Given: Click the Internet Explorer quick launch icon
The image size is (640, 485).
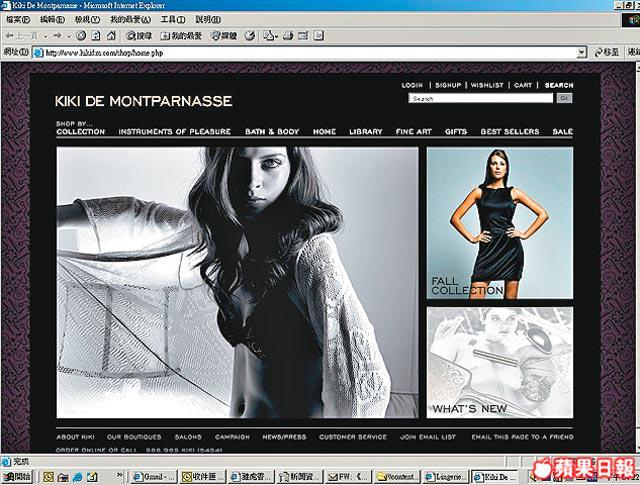Looking at the screenshot, I should pos(78,476).
